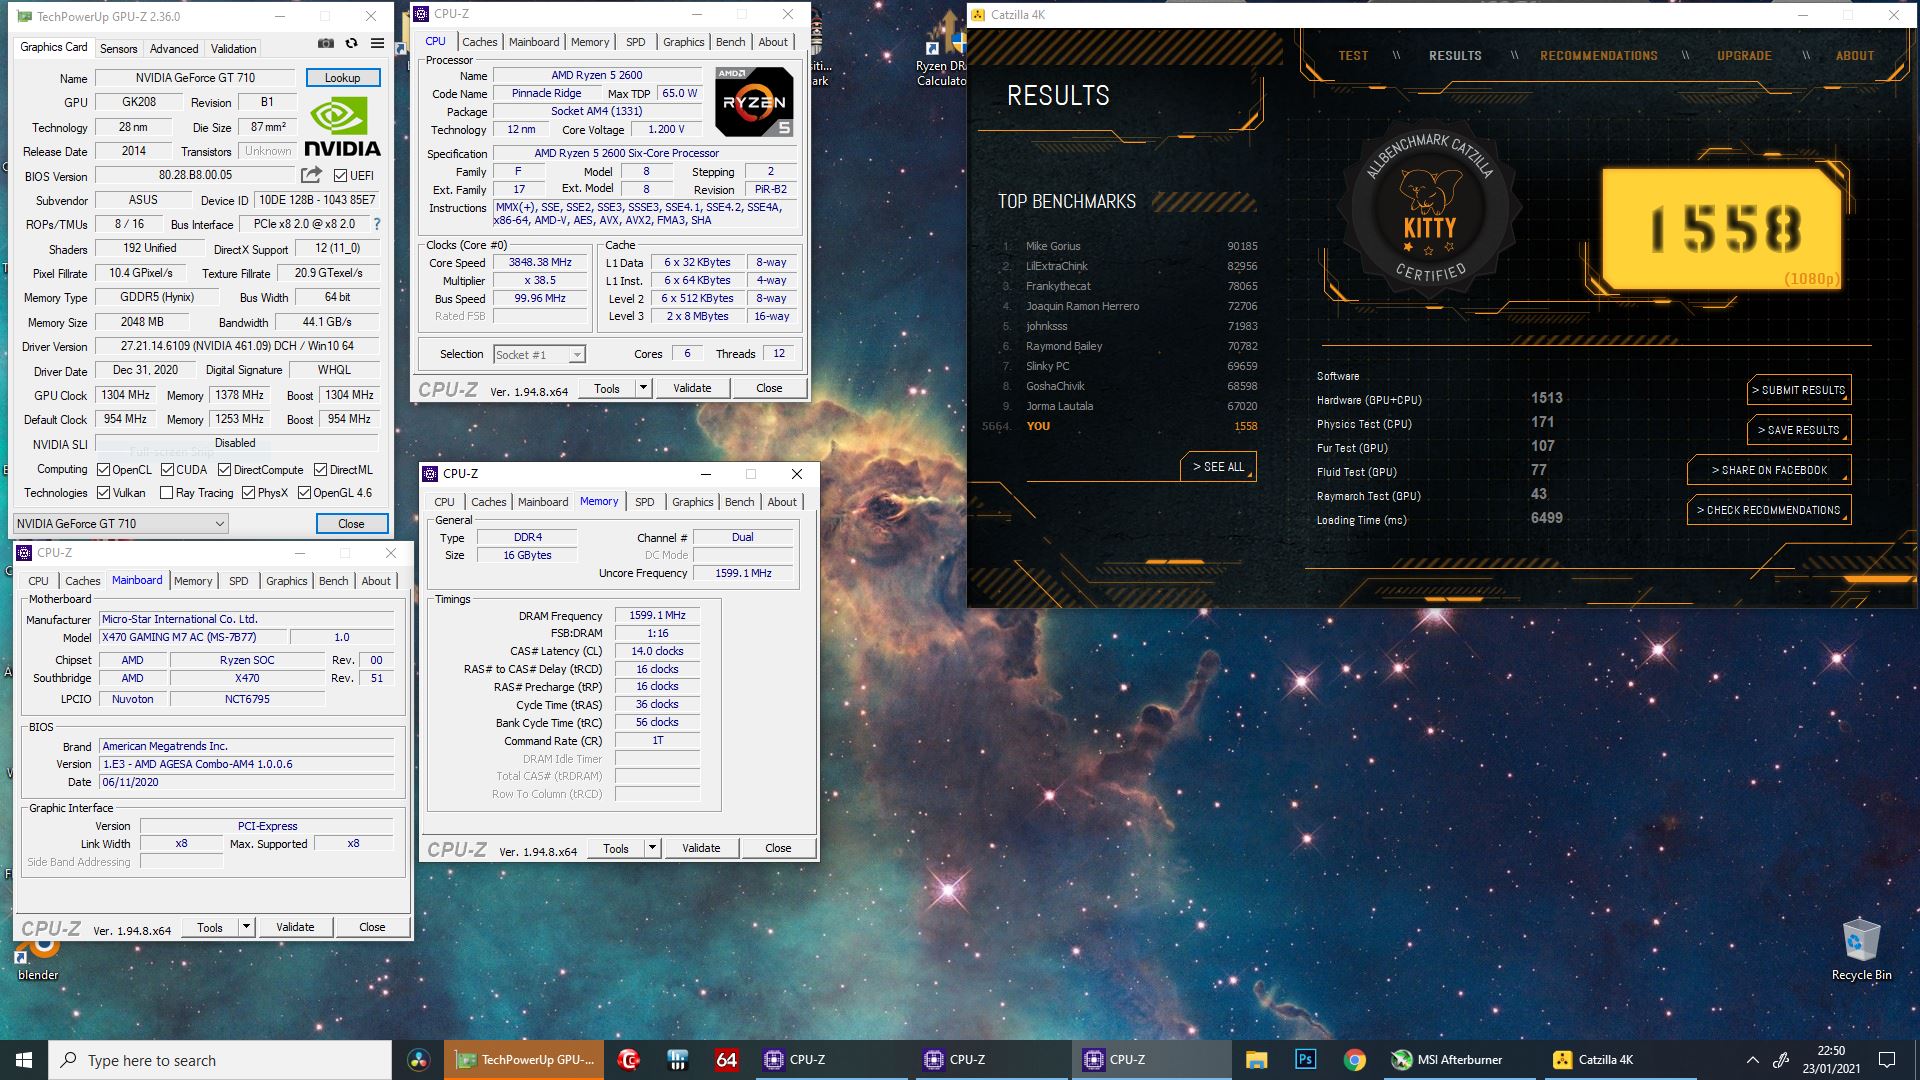Screen dimensions: 1920x1080
Task: Toggle the Vulkan checkbox
Action: (103, 493)
